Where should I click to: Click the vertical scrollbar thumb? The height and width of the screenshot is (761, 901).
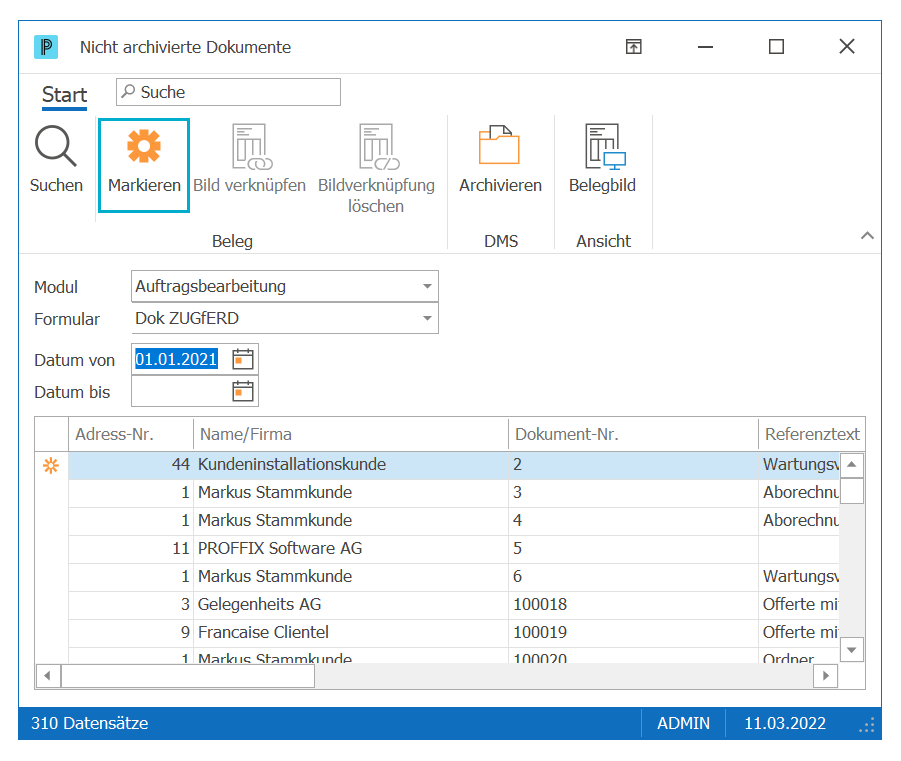tap(852, 490)
